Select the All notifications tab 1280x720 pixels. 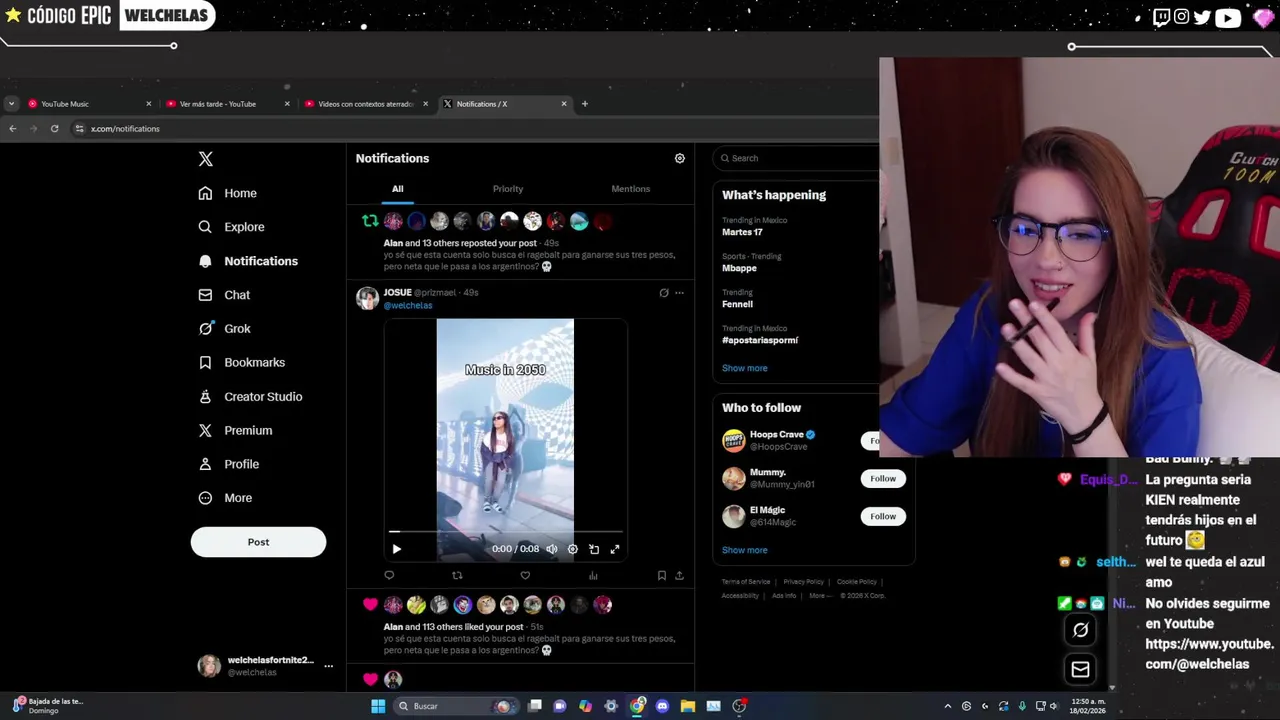point(397,189)
